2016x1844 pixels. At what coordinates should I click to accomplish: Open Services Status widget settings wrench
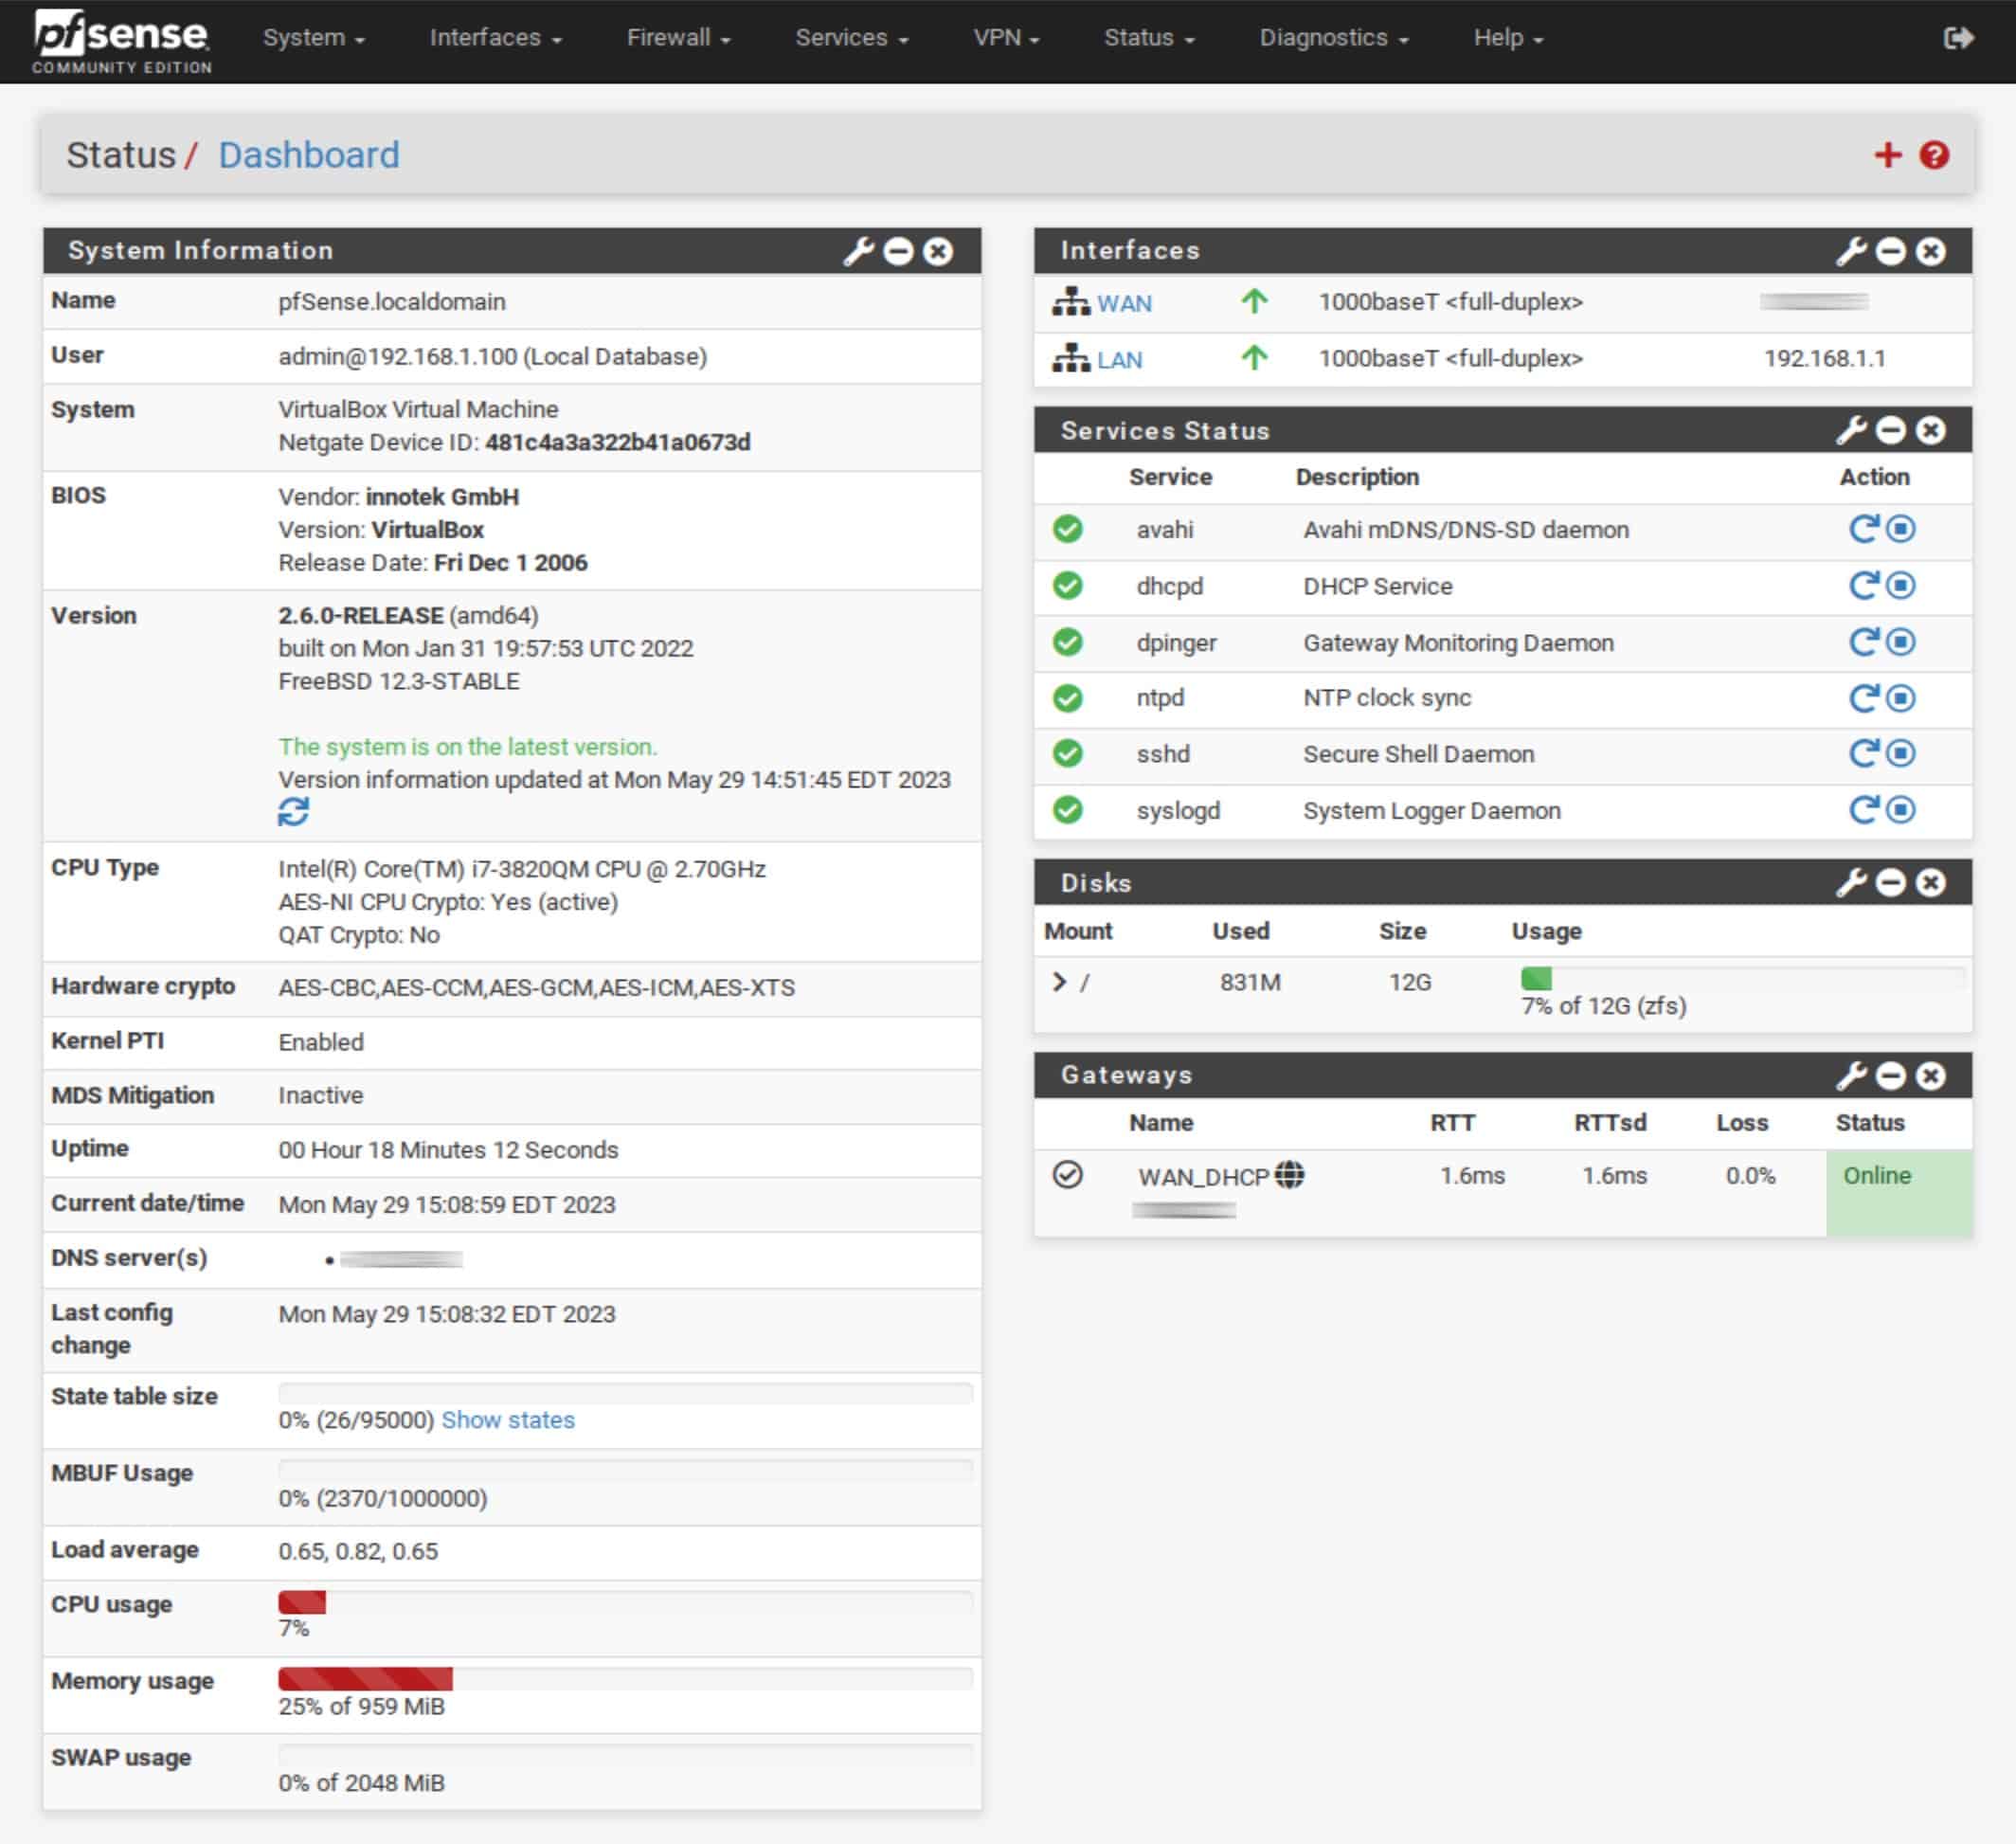[x=1851, y=430]
